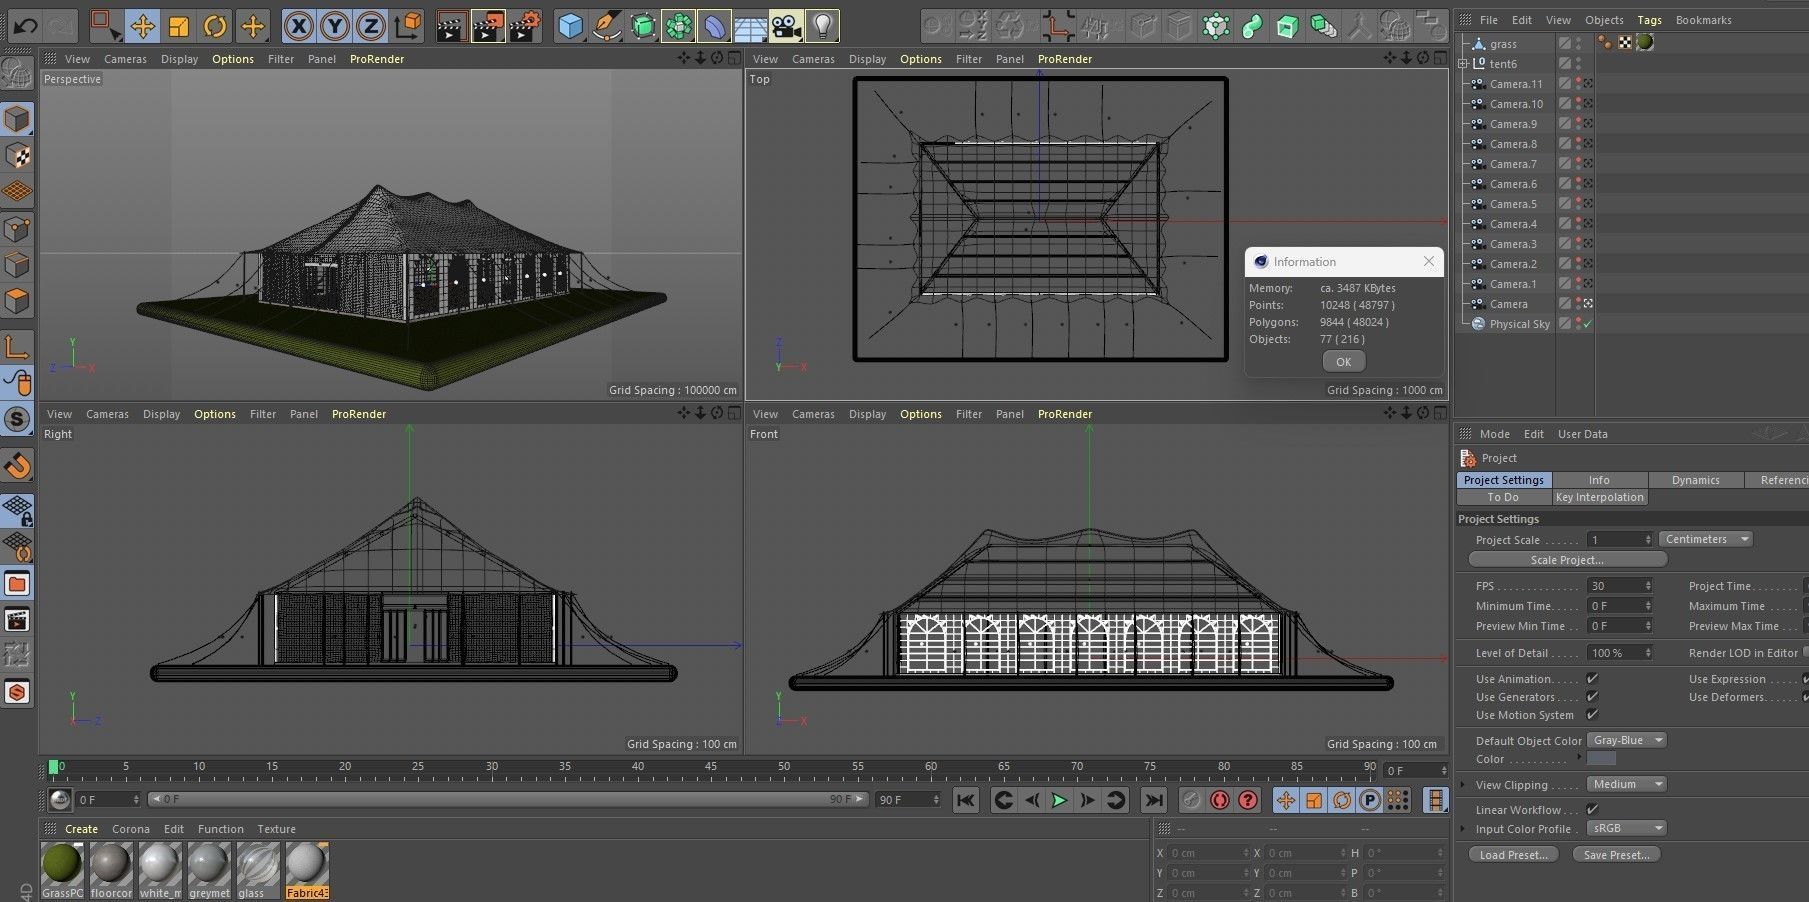
Task: Toggle Linear Workflow checkbox
Action: click(1592, 810)
